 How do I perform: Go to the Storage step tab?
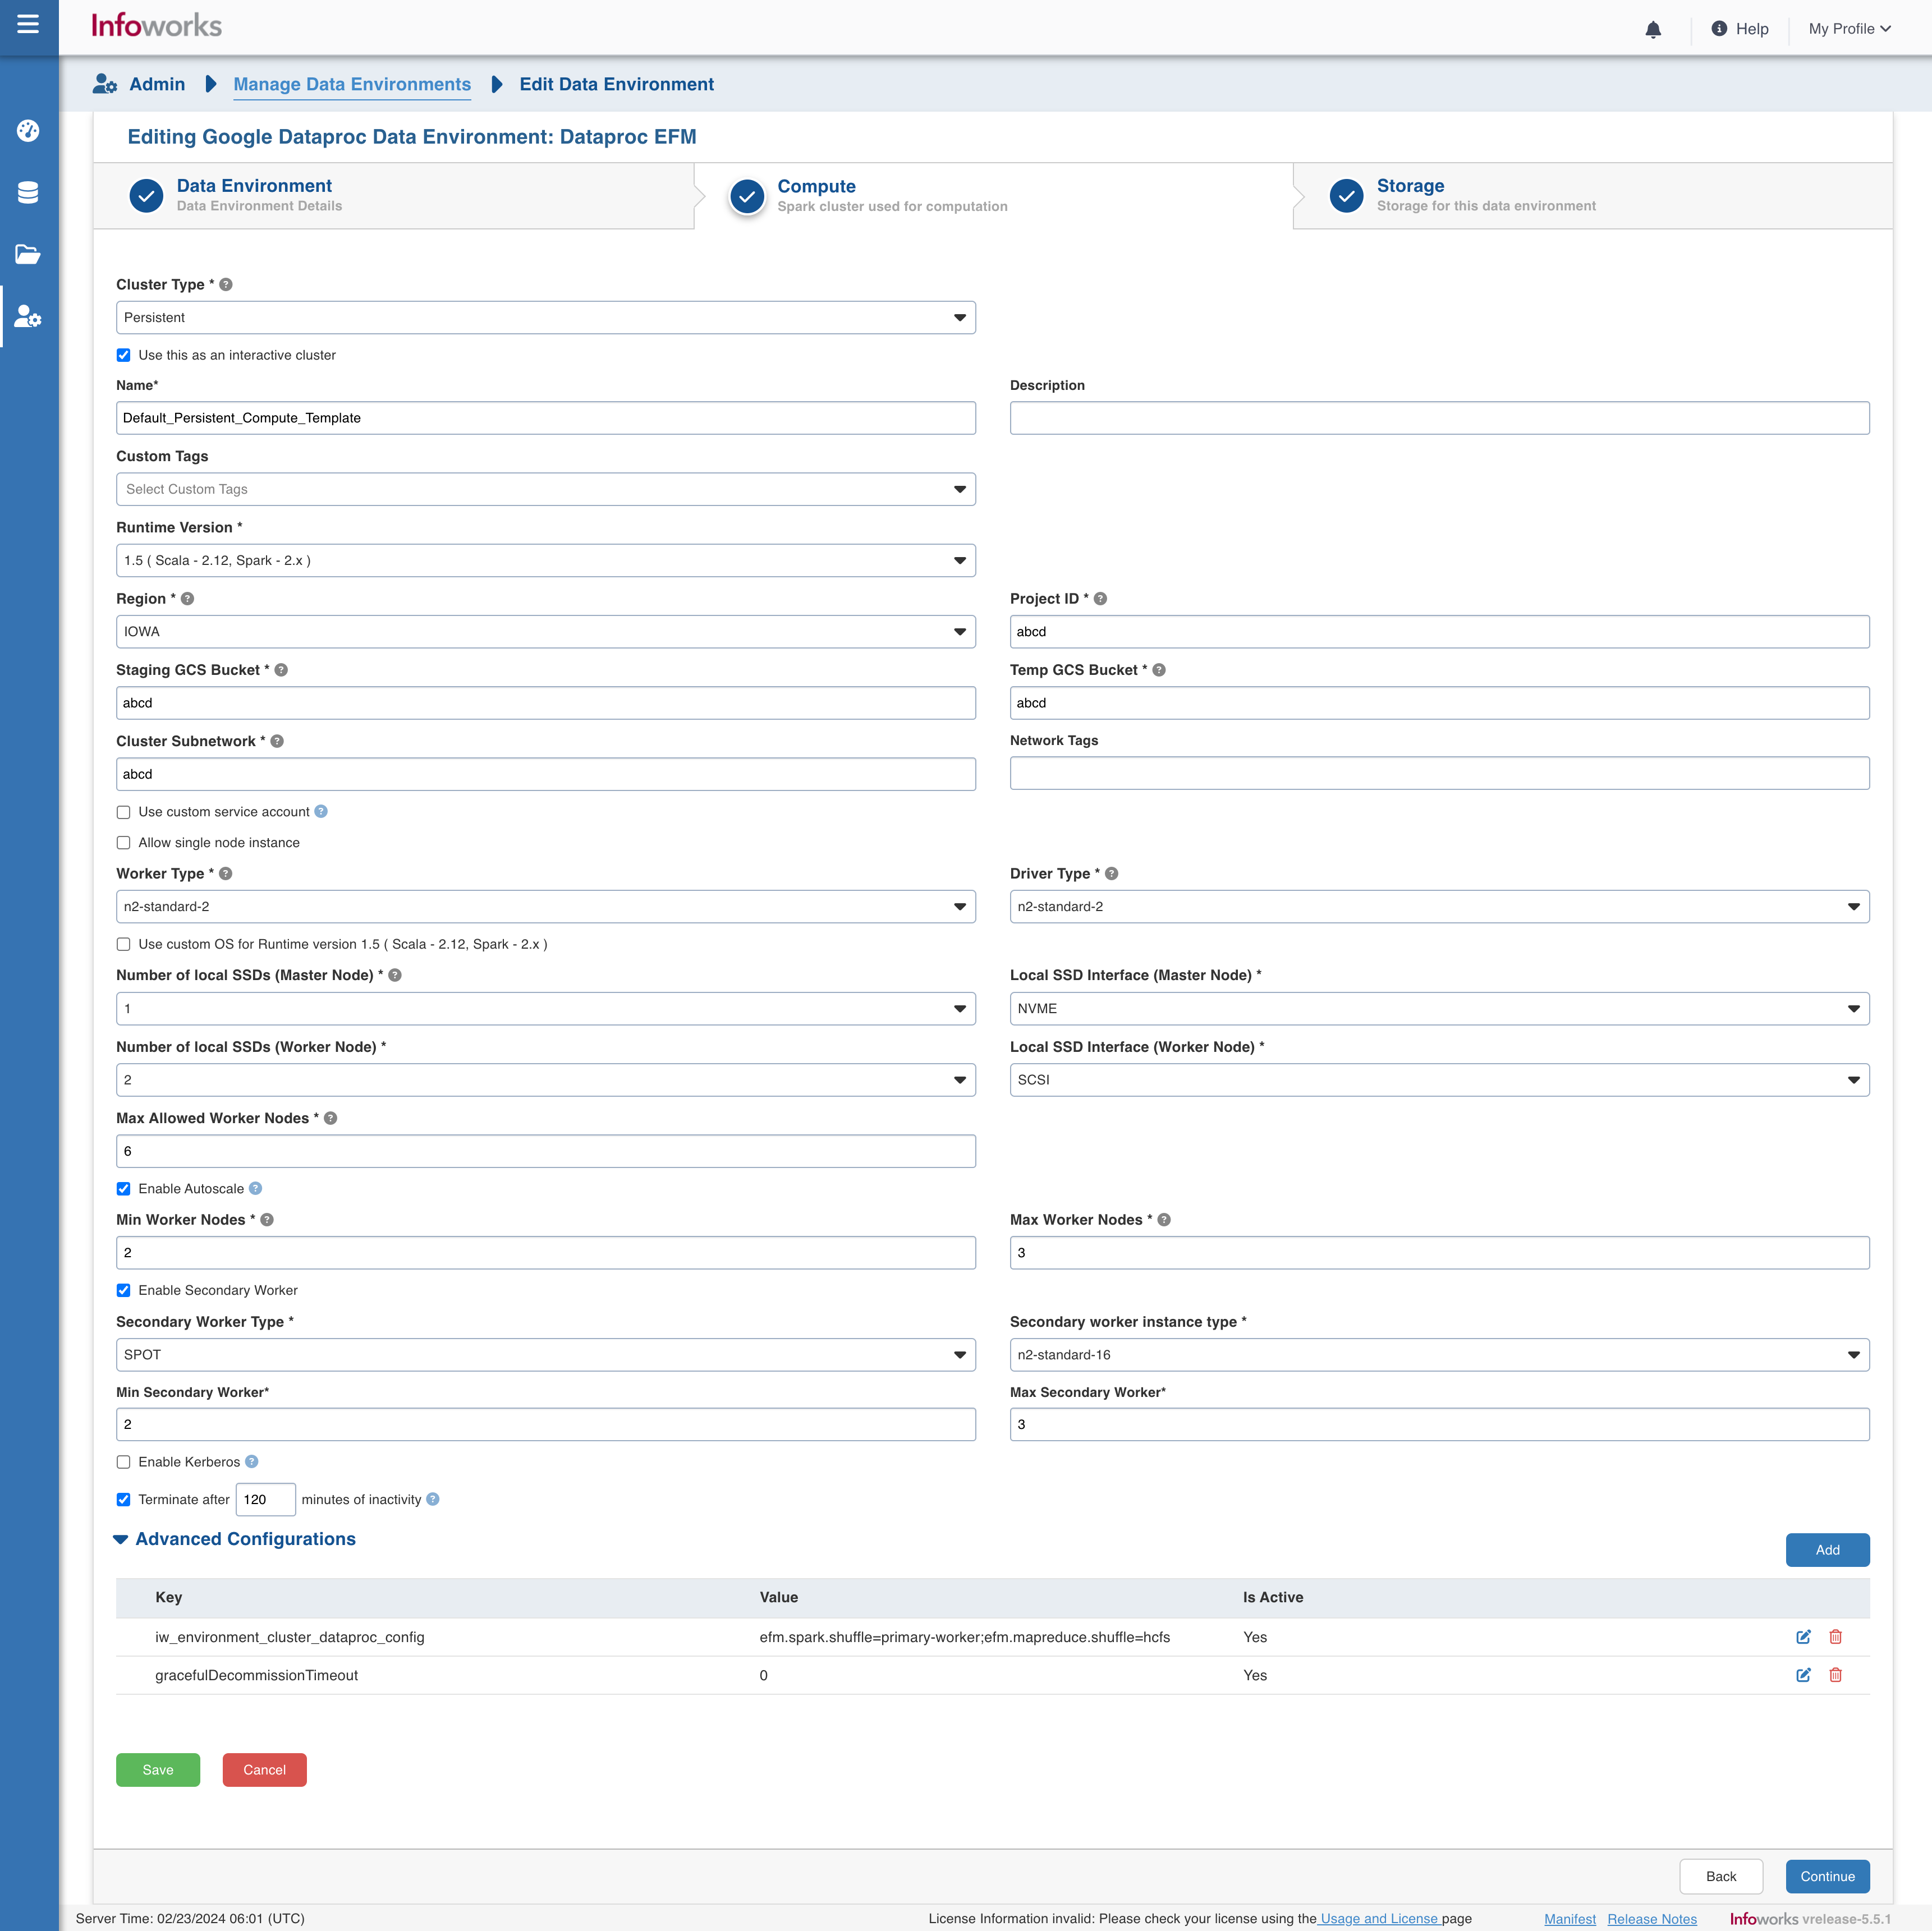[x=1592, y=196]
